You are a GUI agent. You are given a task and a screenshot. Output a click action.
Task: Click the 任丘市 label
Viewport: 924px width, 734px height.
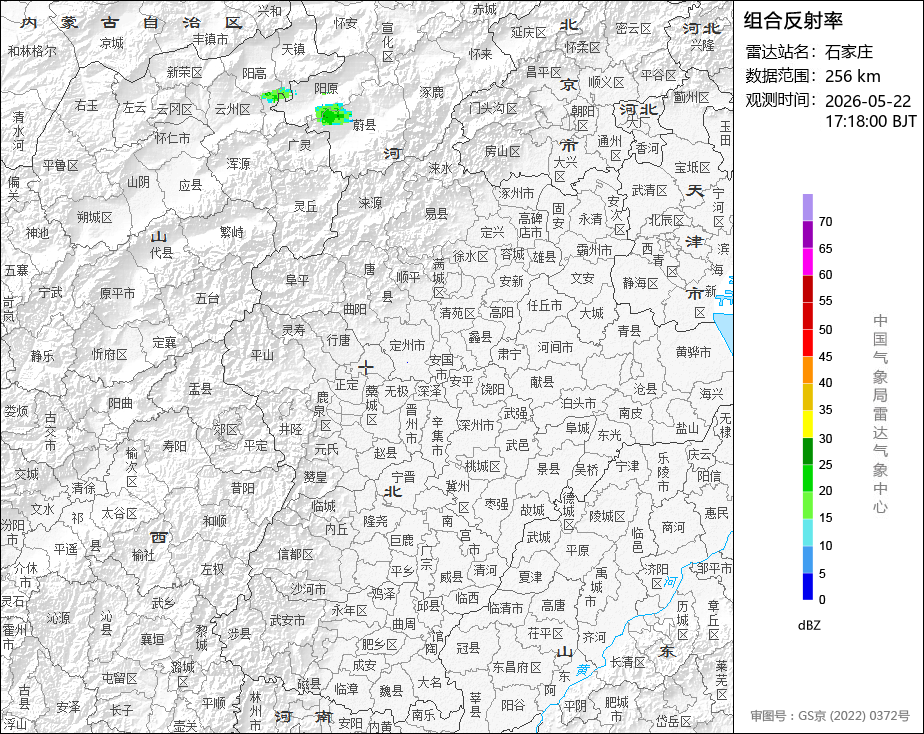click(x=544, y=305)
